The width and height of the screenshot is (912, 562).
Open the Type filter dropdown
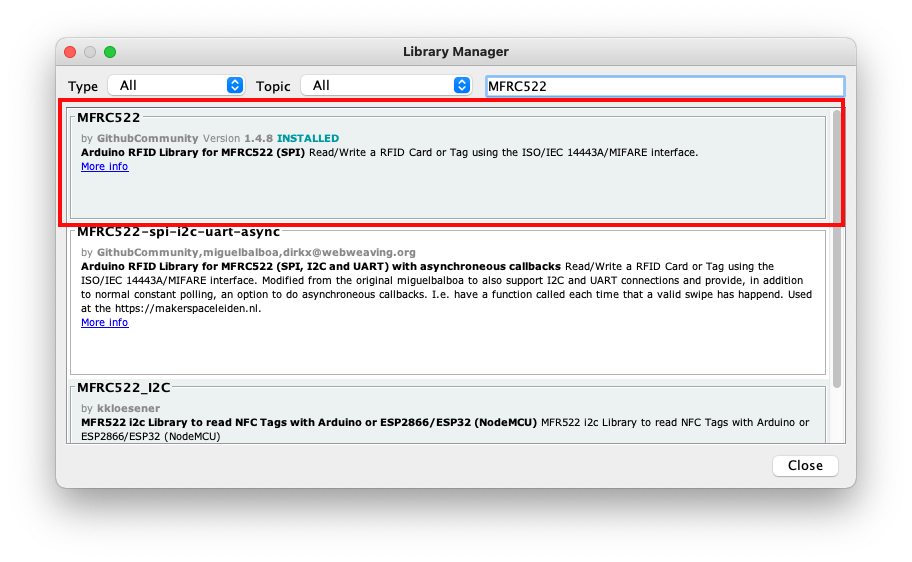tap(176, 86)
